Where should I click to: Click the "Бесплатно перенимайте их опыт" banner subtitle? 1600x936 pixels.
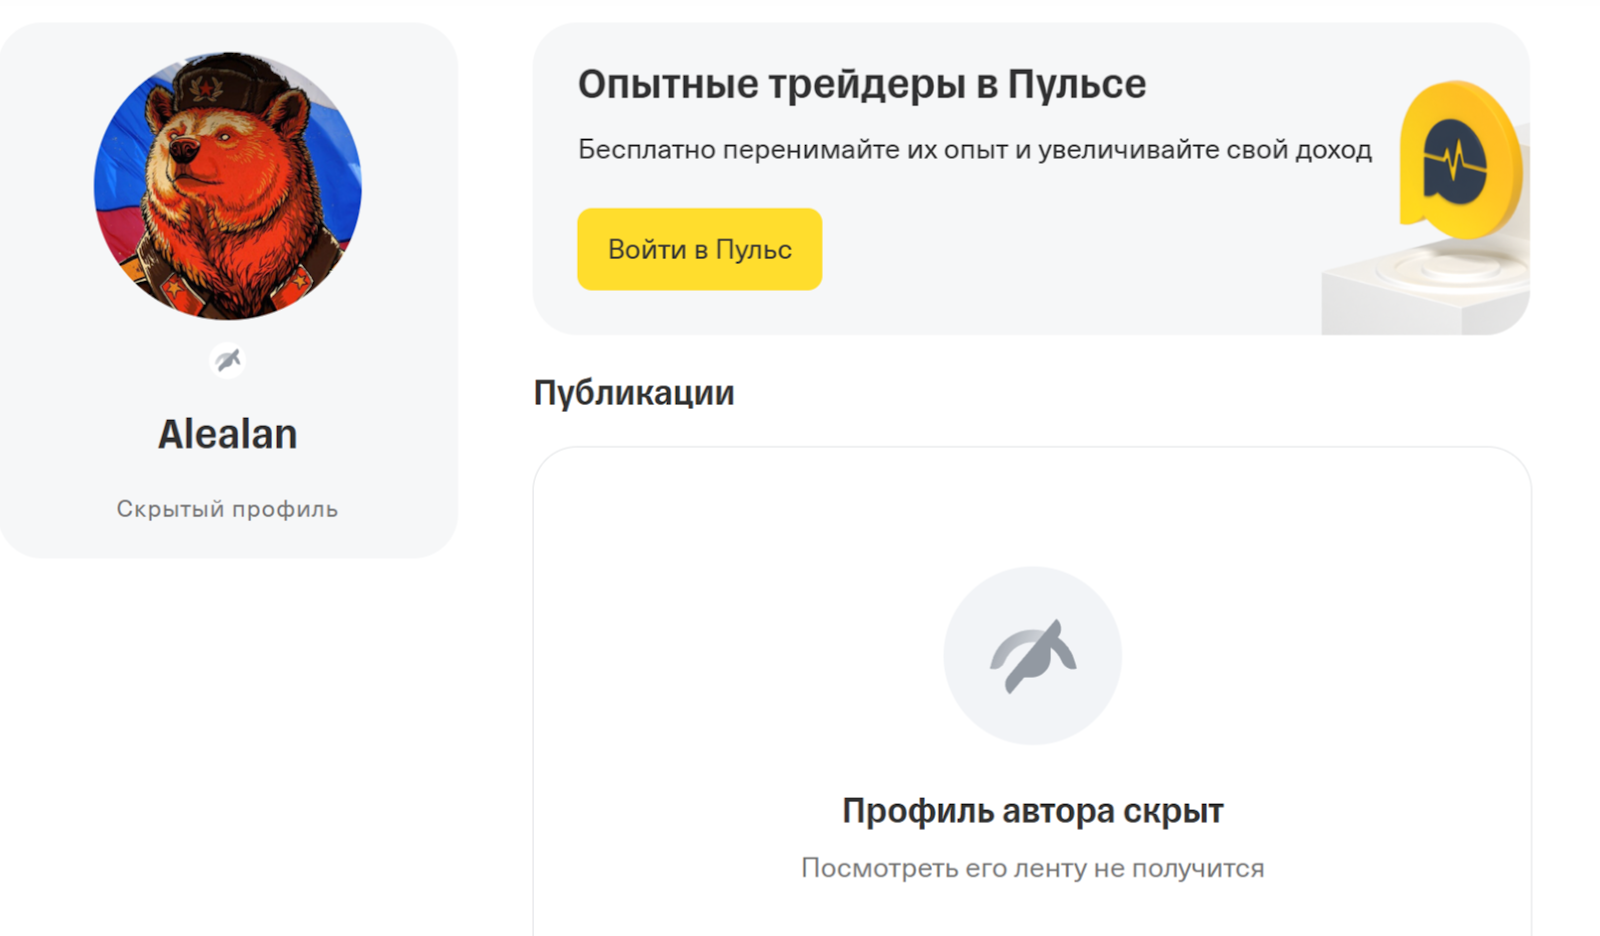[x=974, y=150]
